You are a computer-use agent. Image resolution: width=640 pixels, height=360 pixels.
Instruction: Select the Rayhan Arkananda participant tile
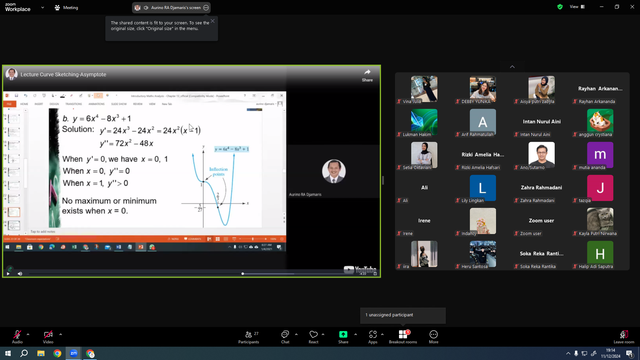click(600, 89)
